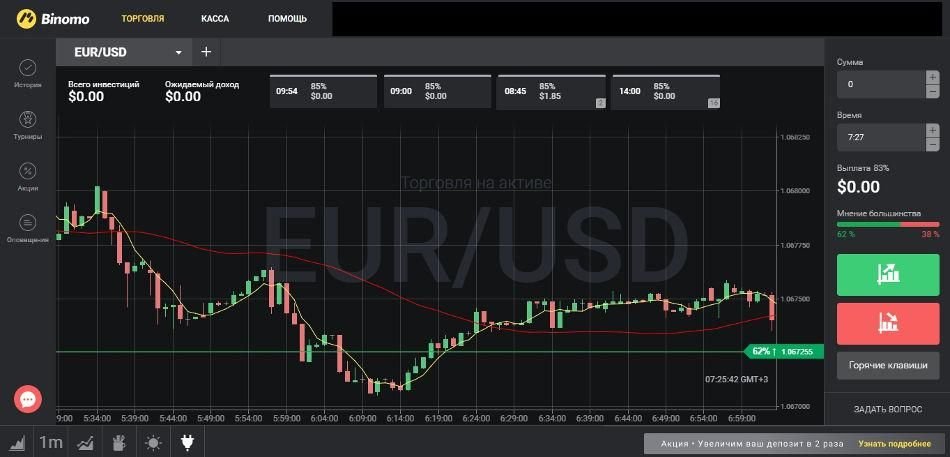Place an up trade with green button
The width and height of the screenshot is (950, 457).
888,275
